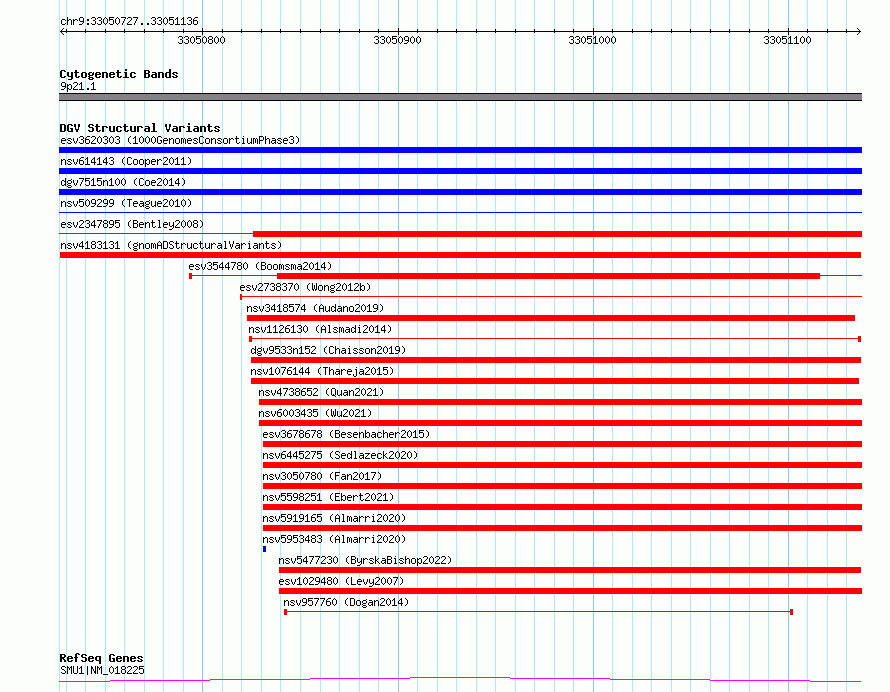Click ruler tick label 33050800
Image resolution: width=890 pixels, height=692 pixels.
(x=201, y=40)
